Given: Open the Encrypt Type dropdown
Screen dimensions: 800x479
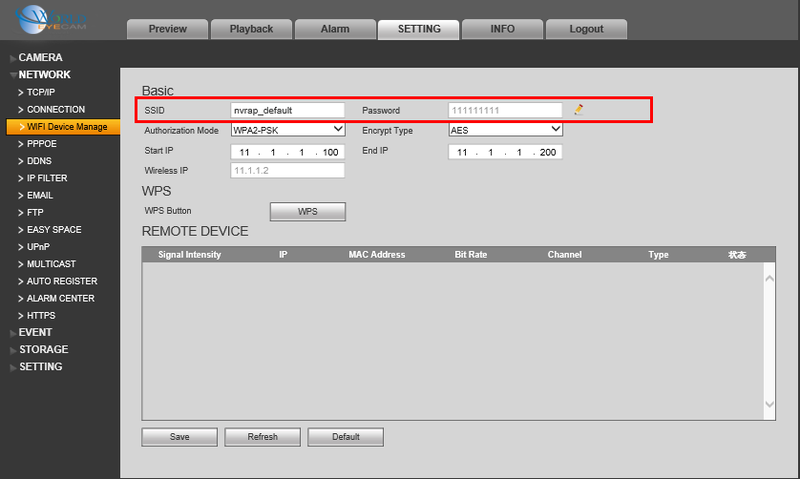Looking at the screenshot, I should point(506,130).
